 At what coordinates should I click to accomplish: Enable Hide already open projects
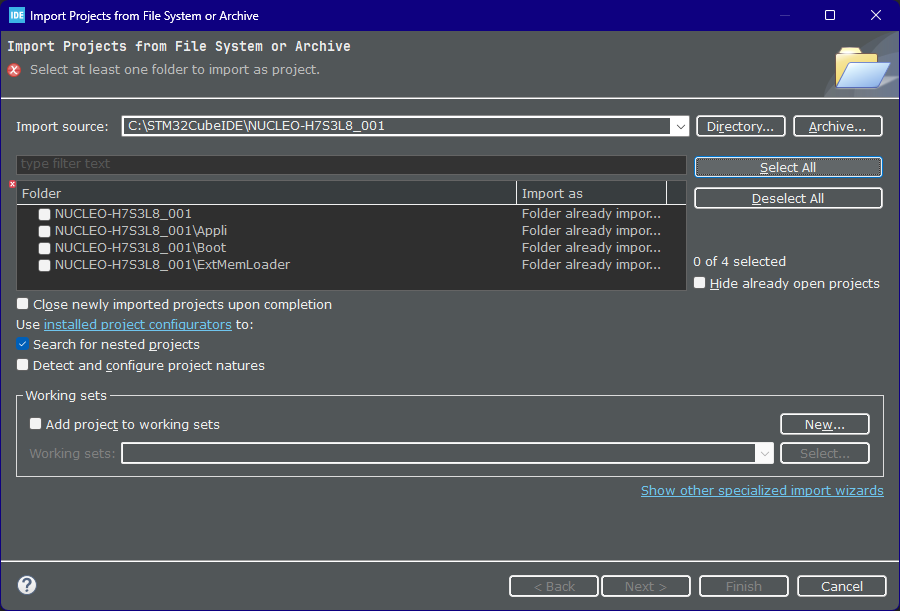(x=700, y=283)
